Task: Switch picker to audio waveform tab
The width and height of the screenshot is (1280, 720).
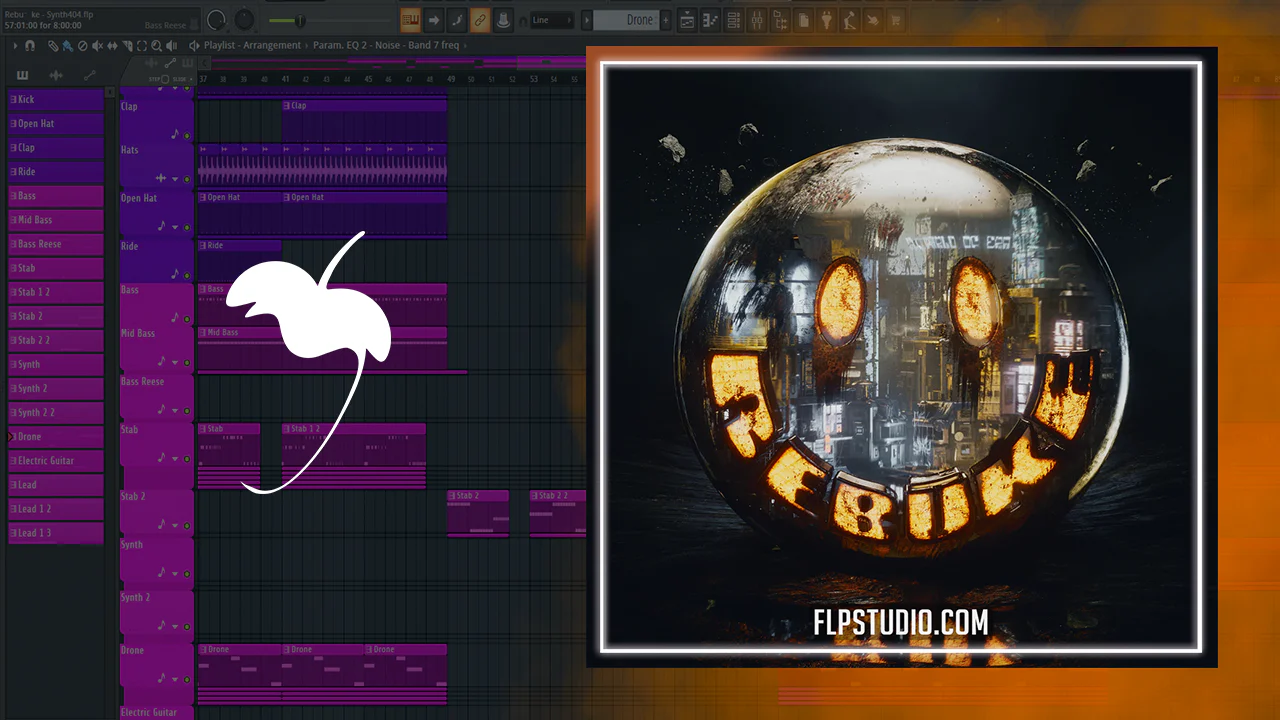Action: [55, 75]
